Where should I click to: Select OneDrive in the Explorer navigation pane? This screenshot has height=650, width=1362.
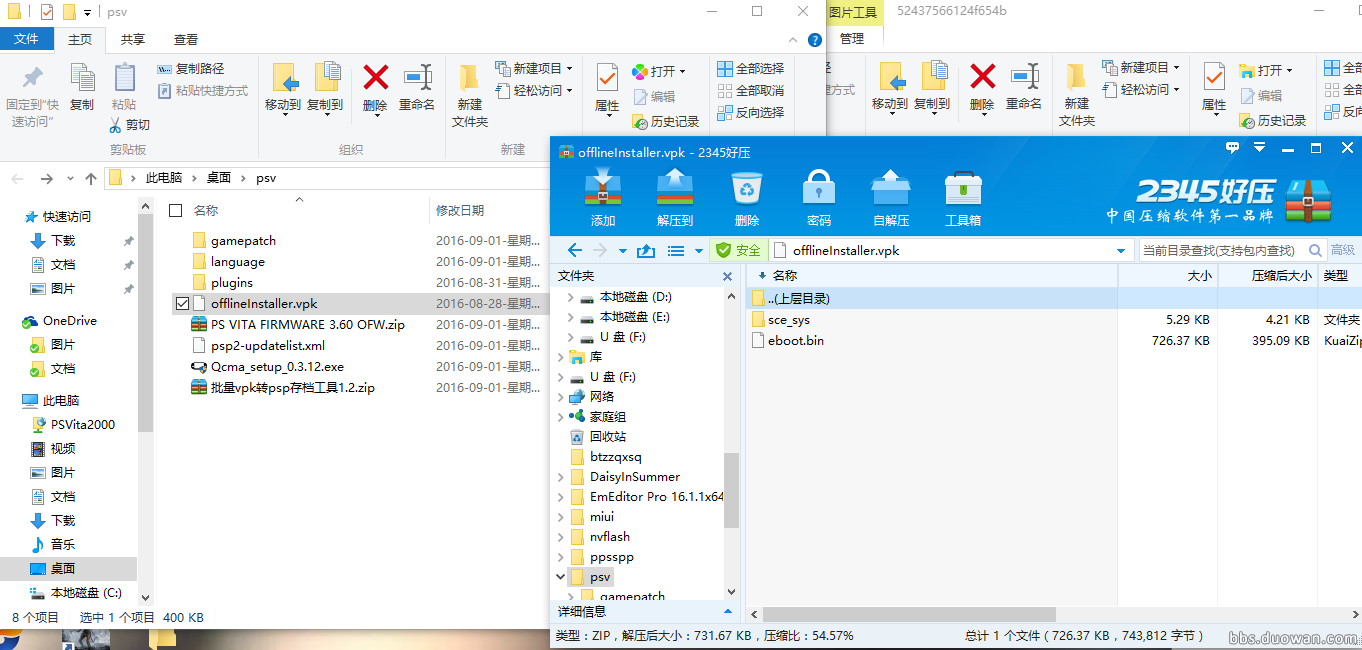pyautogui.click(x=69, y=321)
